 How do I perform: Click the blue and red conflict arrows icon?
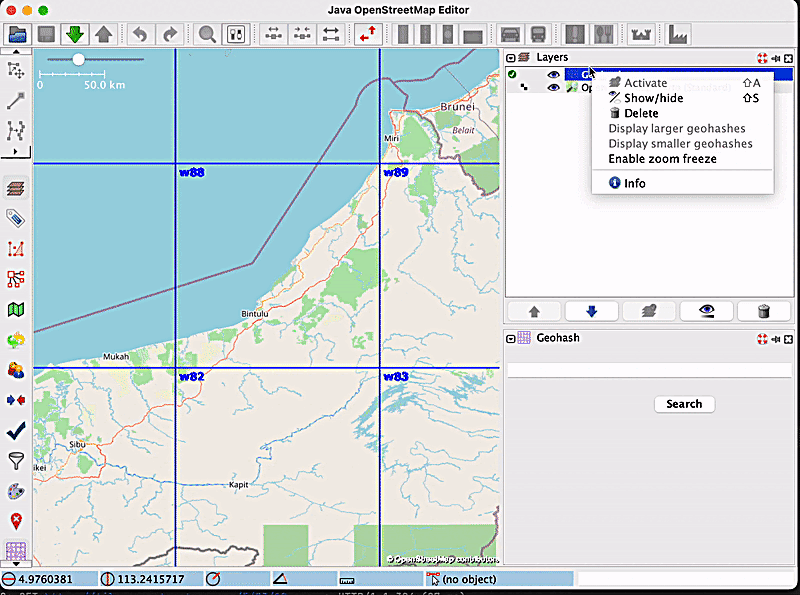(x=16, y=400)
